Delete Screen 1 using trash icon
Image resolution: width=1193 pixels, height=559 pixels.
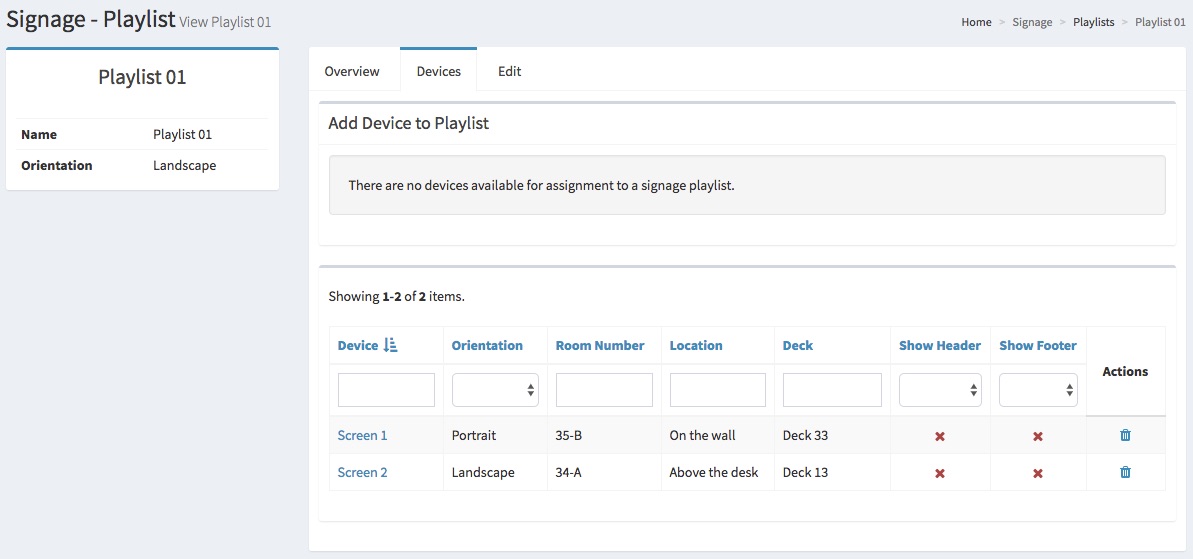click(x=1125, y=435)
